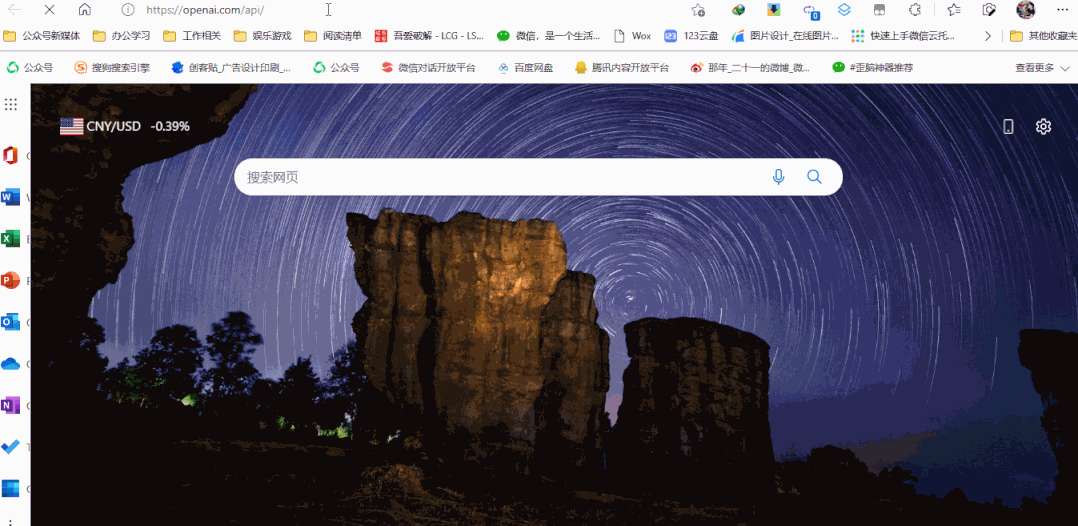Stop loading the page with X button
The image size is (1078, 526).
click(49, 10)
